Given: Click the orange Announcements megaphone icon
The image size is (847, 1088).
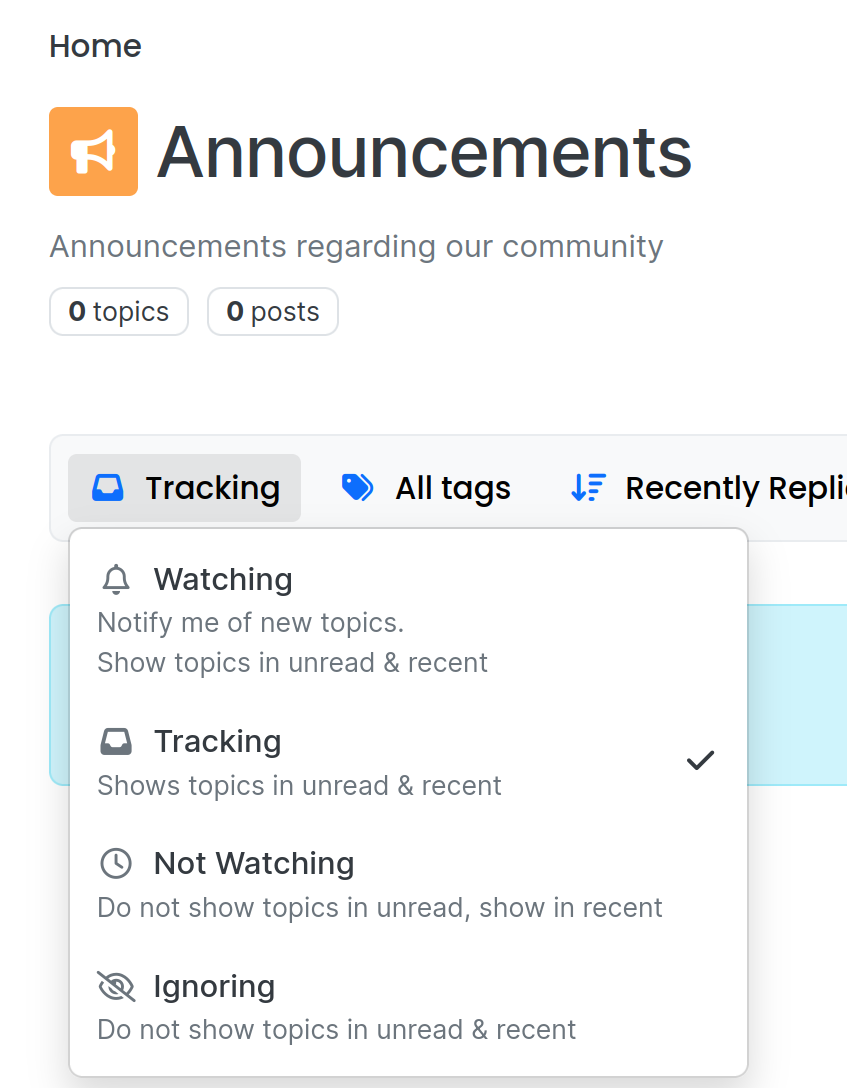Looking at the screenshot, I should [x=94, y=151].
